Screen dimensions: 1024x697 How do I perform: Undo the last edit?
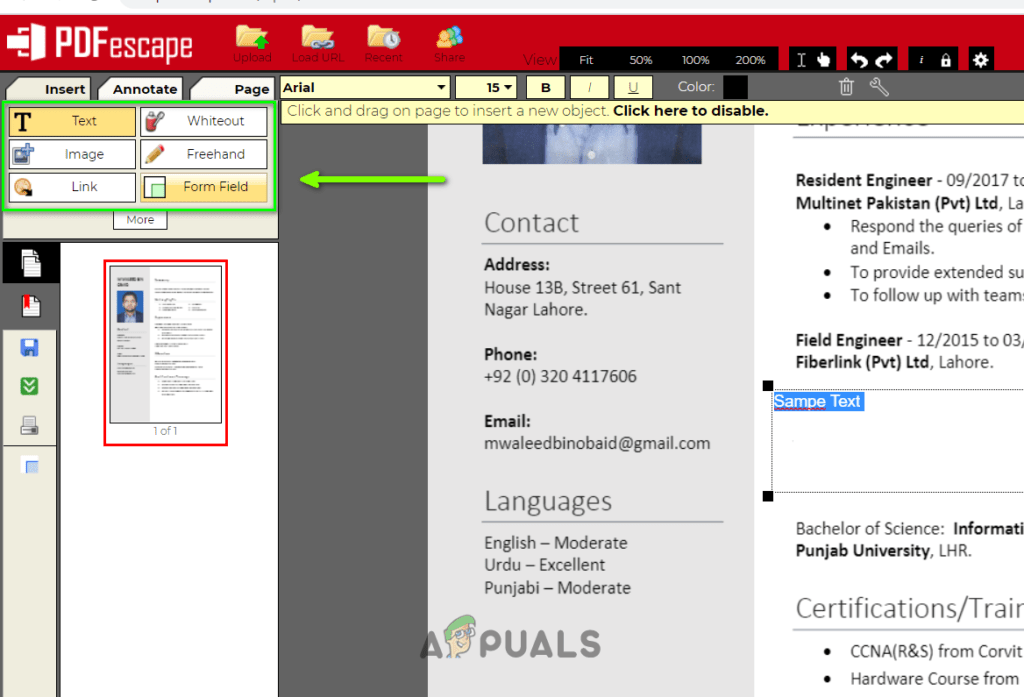click(x=858, y=59)
